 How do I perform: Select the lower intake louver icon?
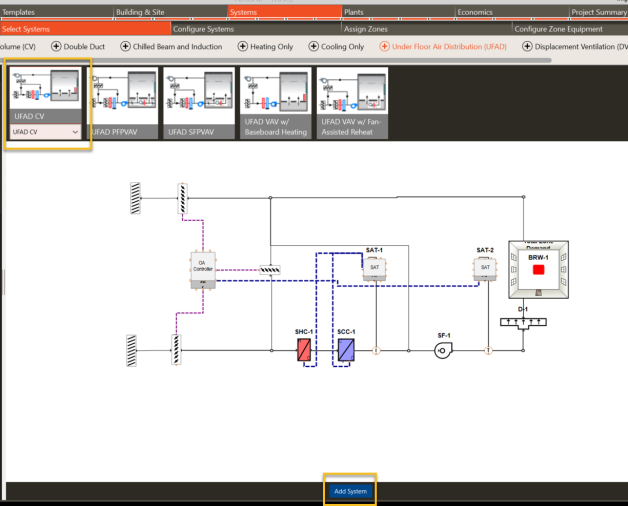(131, 351)
